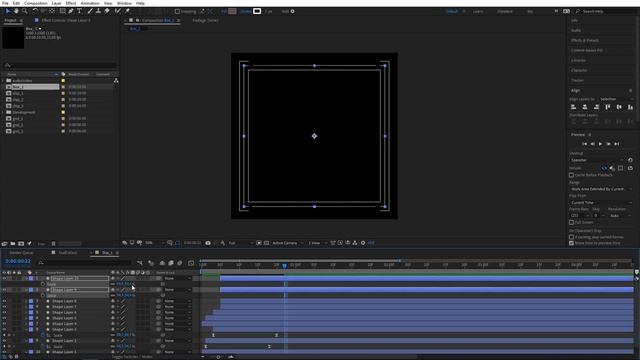The width and height of the screenshot is (640, 360).
Task: Open Range dropdown 'Work Area Extended By Current'
Action: point(601,189)
